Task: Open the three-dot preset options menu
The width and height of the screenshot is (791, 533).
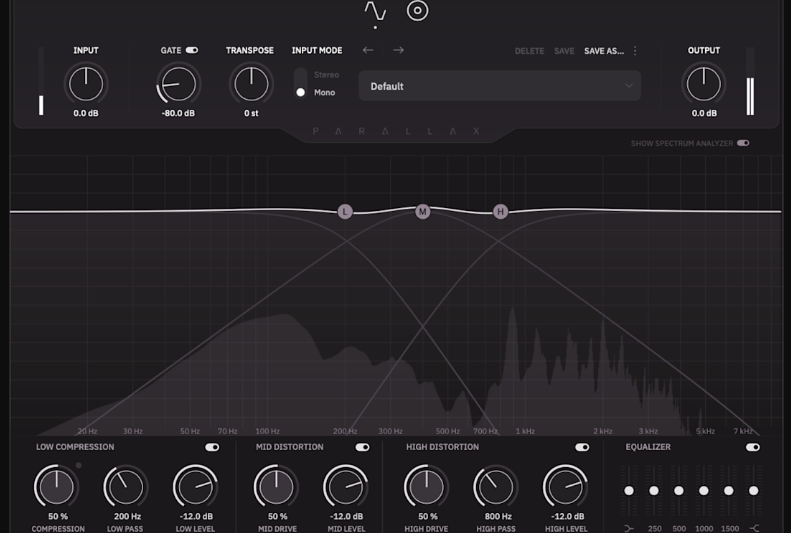Action: click(635, 50)
